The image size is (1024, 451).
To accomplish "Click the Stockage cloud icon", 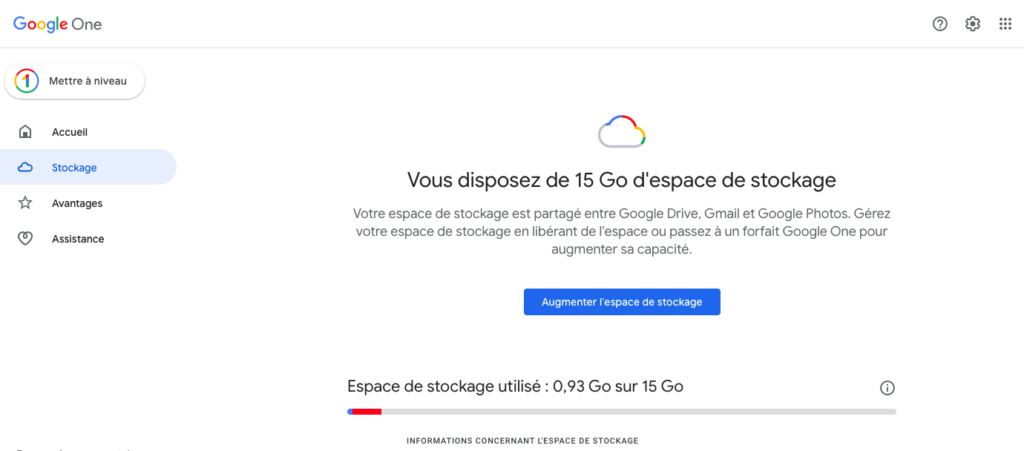I will tap(25, 168).
